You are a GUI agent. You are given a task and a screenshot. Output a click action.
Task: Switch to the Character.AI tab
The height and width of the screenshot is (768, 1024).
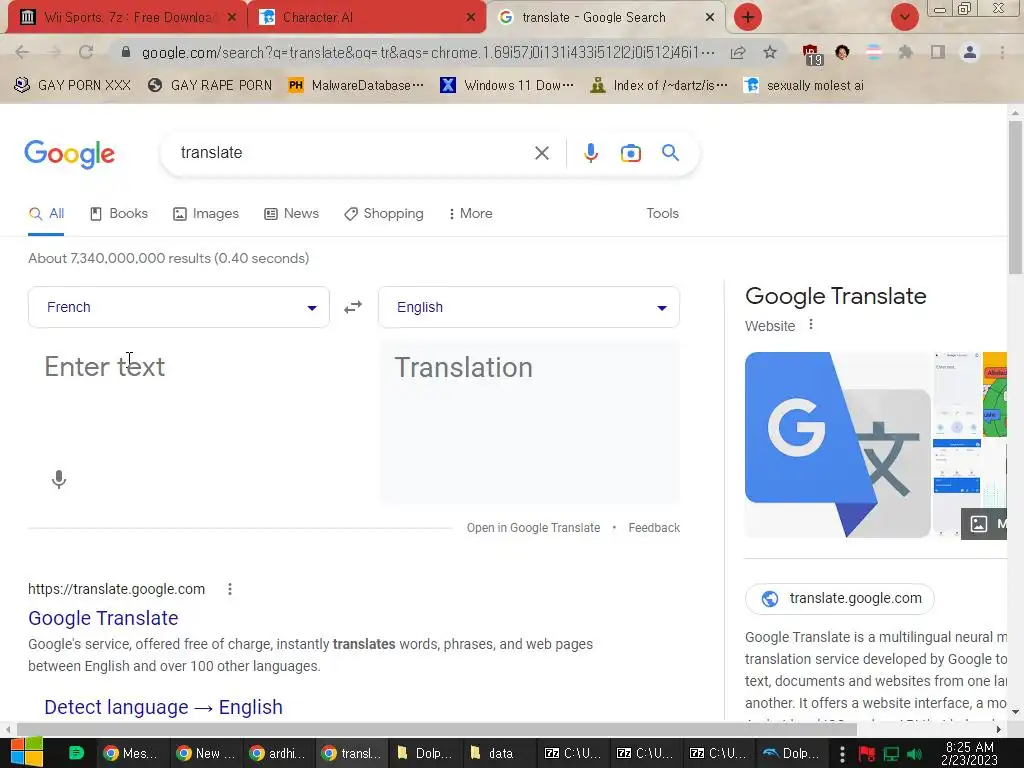click(368, 17)
